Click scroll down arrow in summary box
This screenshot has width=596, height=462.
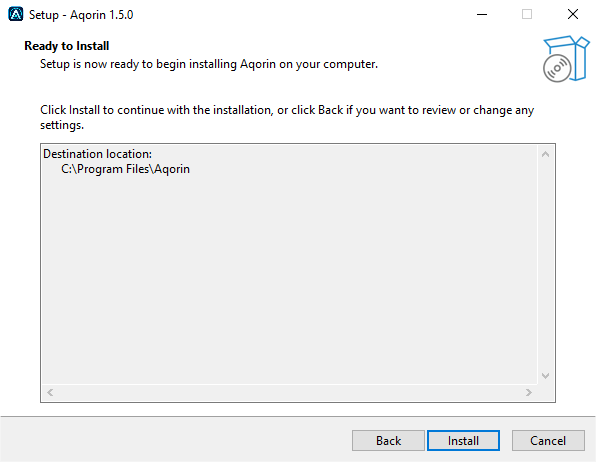(x=545, y=376)
